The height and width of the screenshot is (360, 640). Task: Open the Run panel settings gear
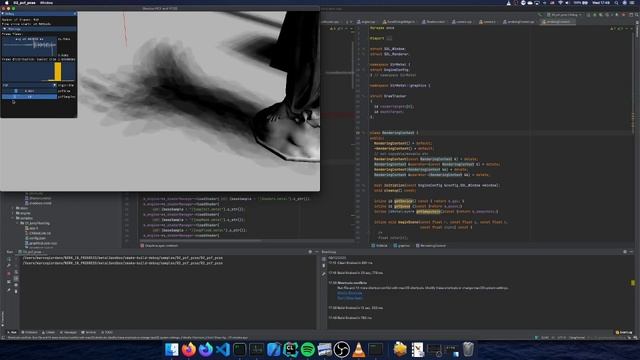310,252
